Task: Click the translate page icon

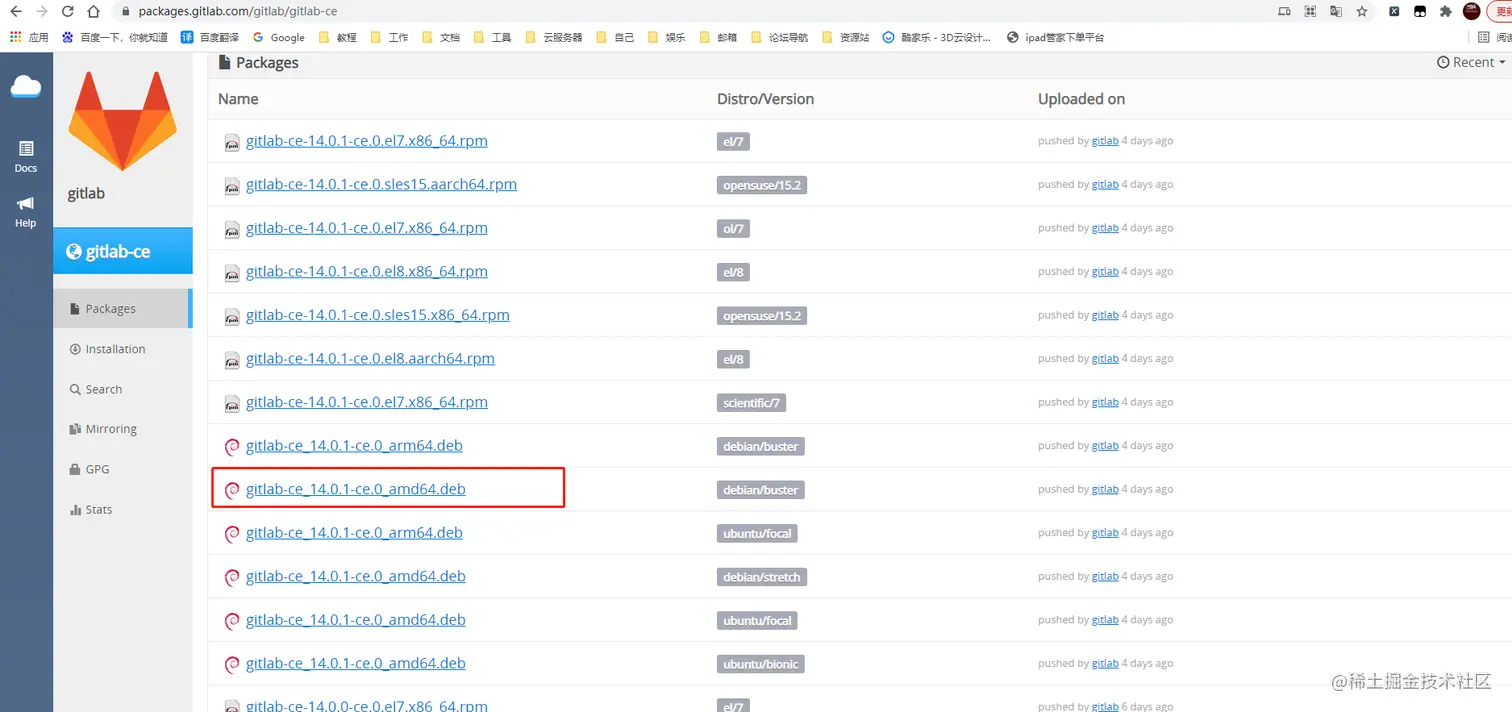Action: (x=1336, y=12)
